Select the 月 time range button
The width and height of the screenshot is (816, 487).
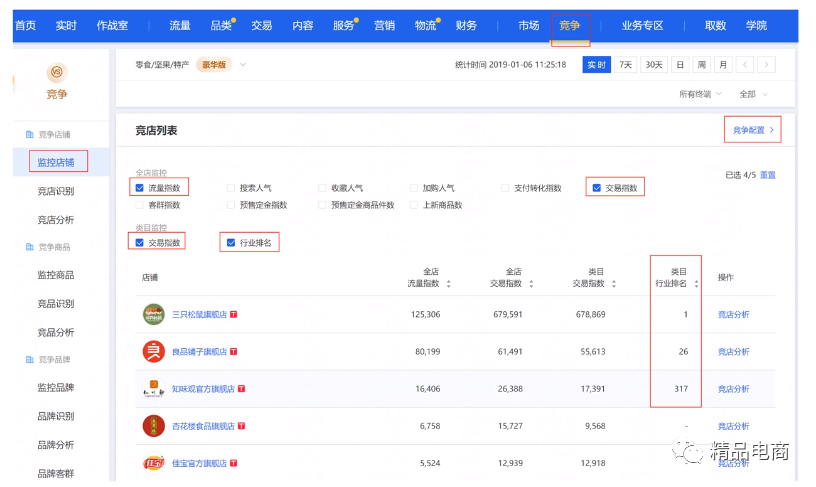click(x=723, y=65)
